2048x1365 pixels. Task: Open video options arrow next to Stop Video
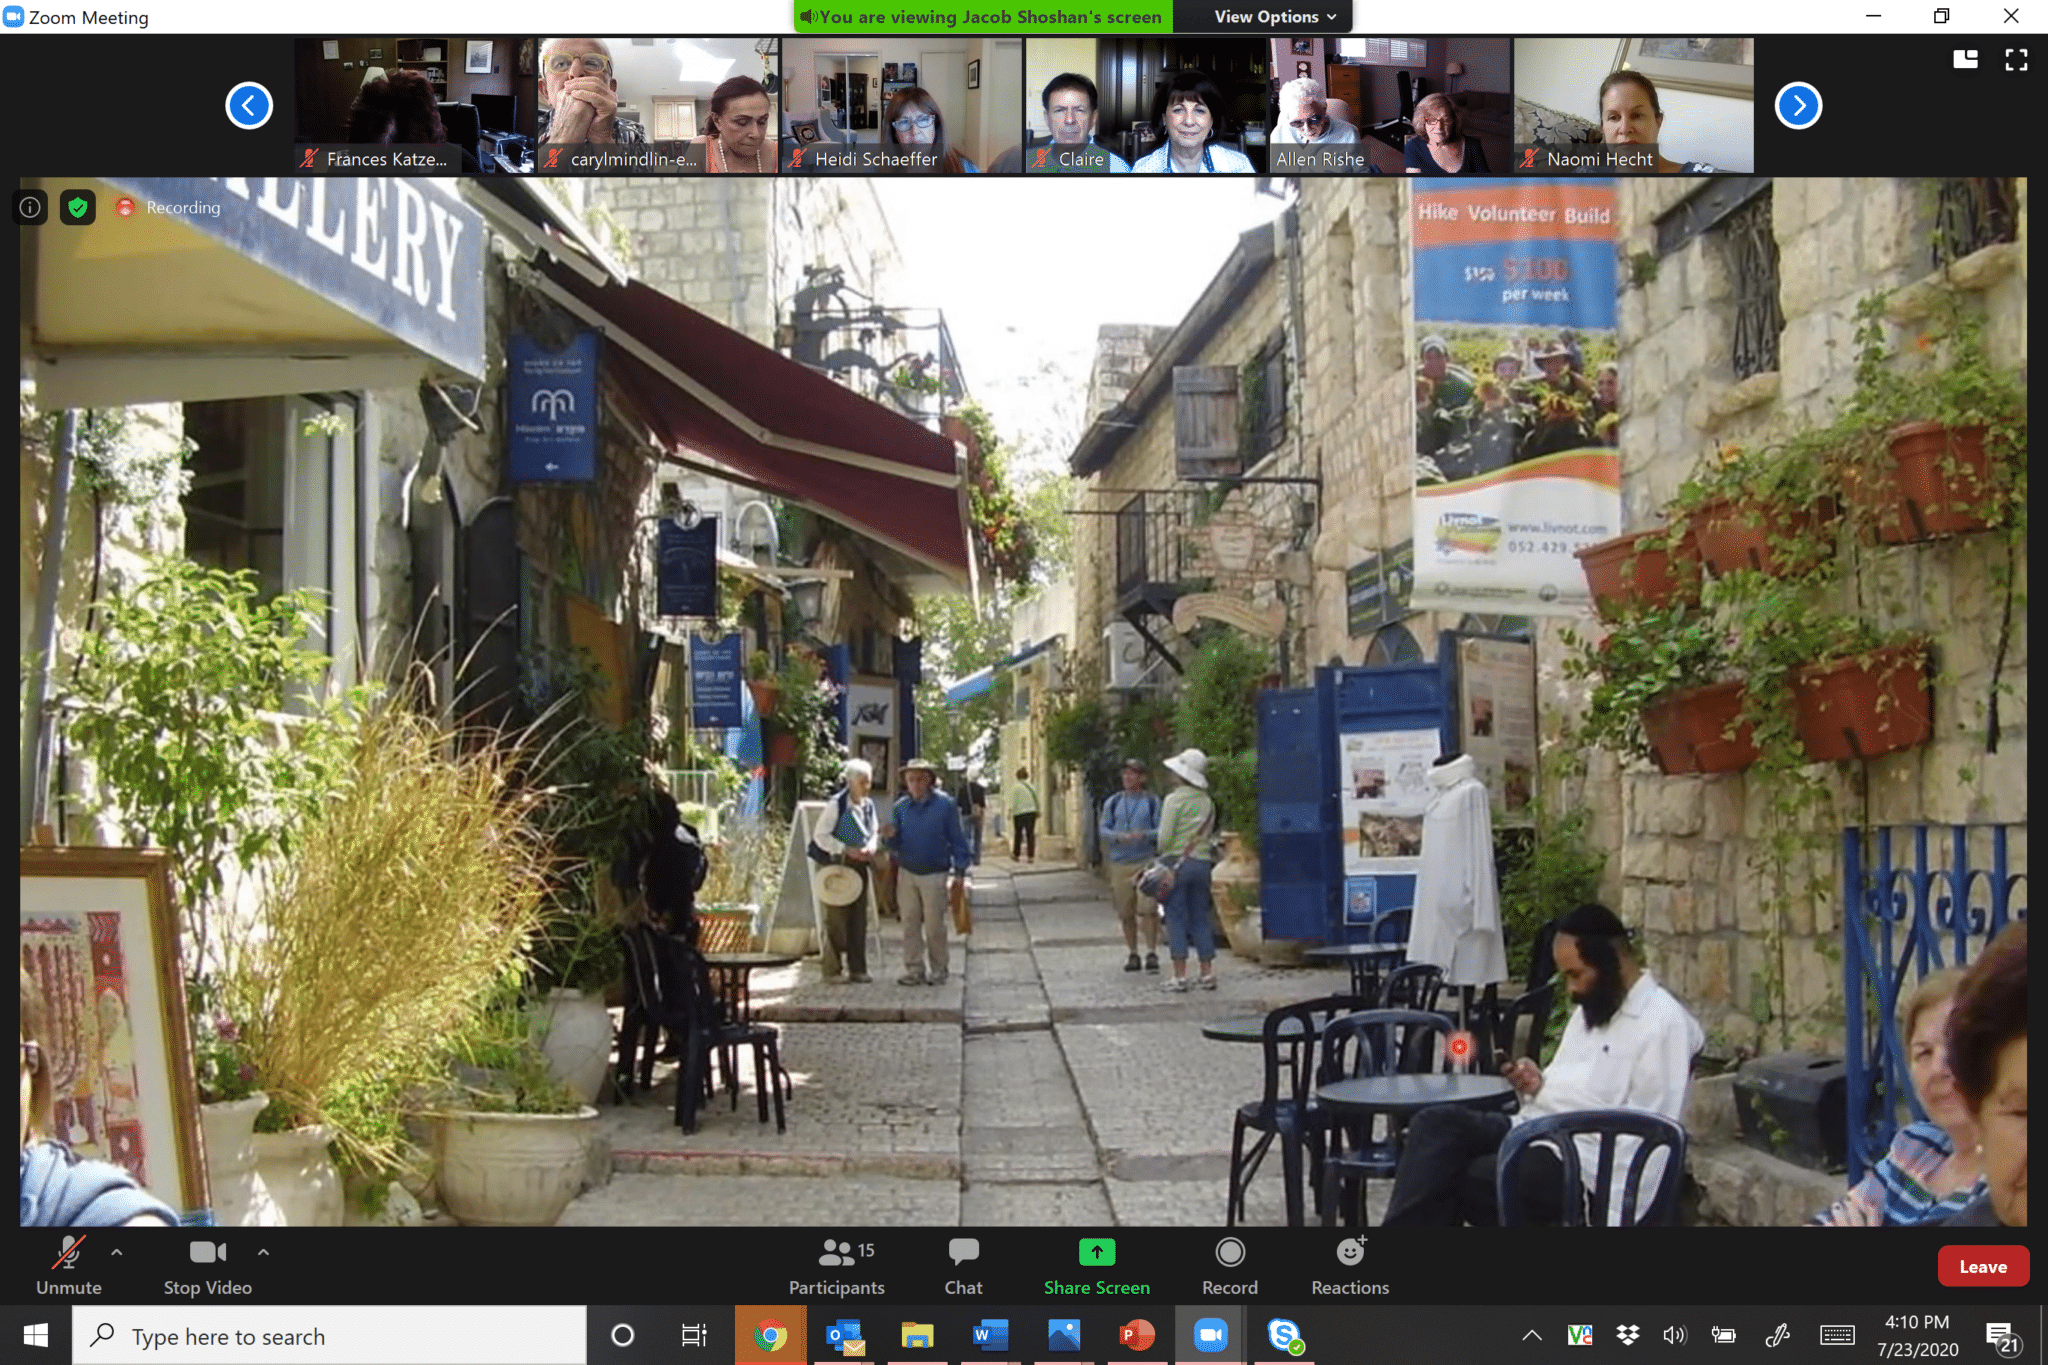pos(263,1251)
